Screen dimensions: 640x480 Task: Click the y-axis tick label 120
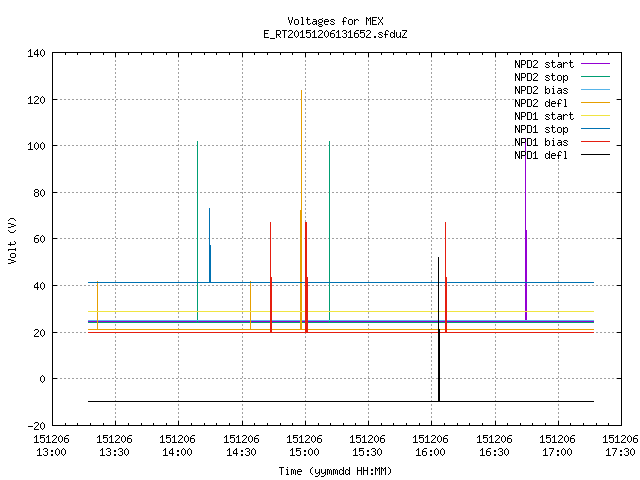[36, 100]
